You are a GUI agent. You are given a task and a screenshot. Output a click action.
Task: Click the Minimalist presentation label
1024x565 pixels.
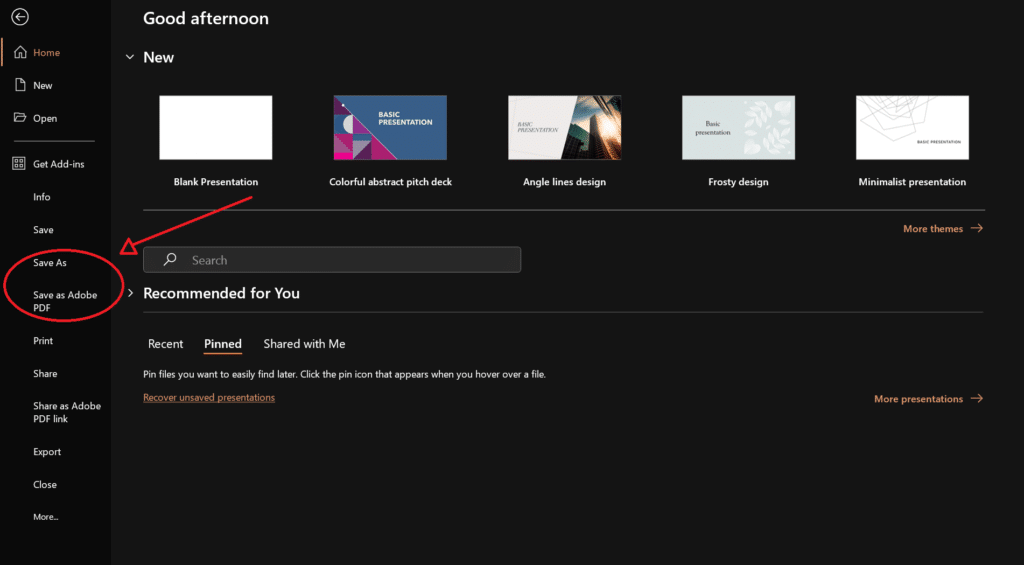[912, 182]
